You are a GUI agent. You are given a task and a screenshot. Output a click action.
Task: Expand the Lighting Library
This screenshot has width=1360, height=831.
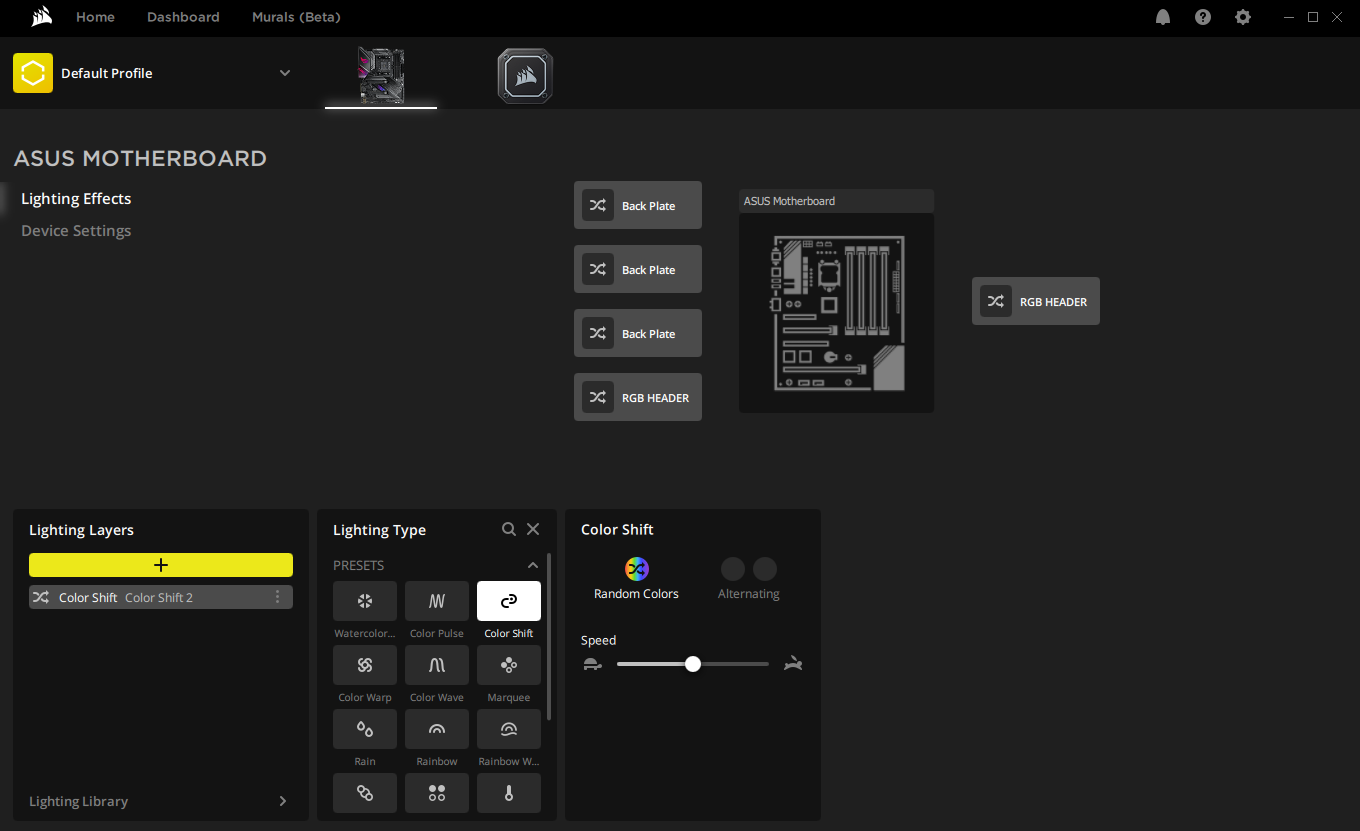(x=283, y=801)
